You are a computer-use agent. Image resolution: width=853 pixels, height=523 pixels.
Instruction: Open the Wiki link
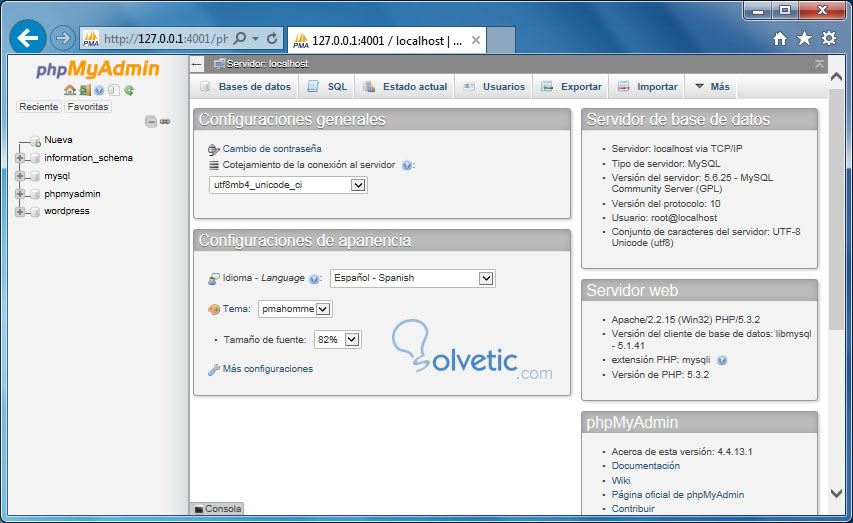621,481
